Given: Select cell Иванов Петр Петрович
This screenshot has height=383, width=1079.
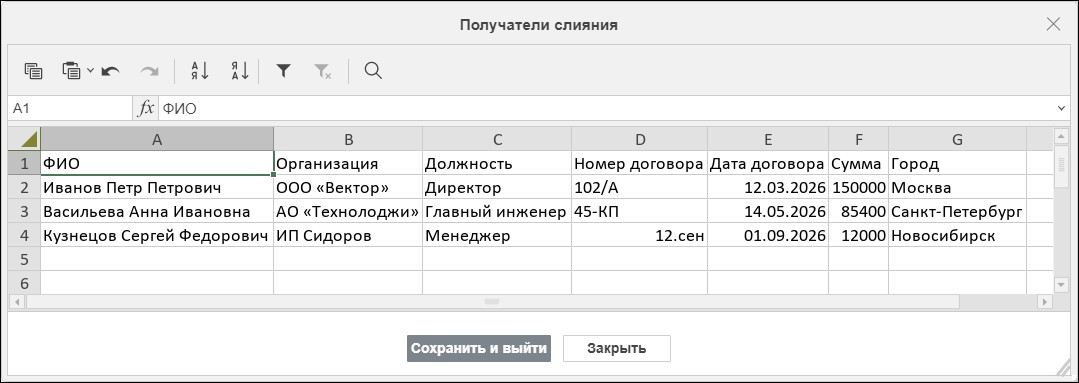Looking at the screenshot, I should click(x=157, y=188).
